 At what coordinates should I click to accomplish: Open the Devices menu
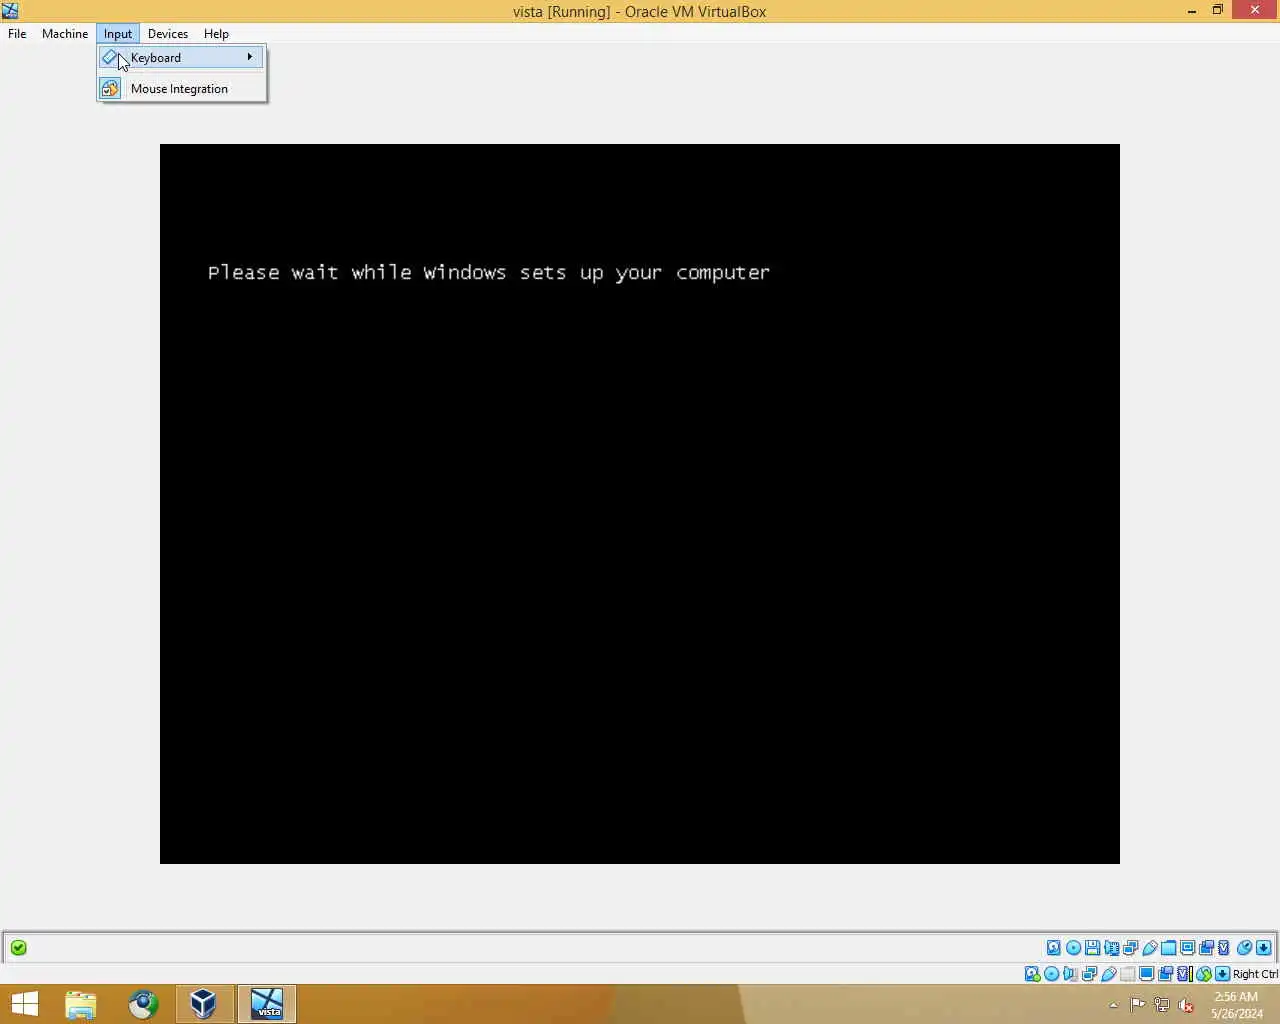click(x=168, y=33)
